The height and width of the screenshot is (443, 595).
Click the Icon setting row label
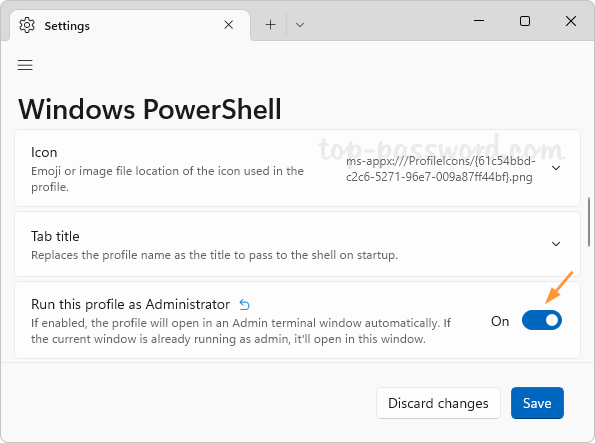(x=44, y=153)
